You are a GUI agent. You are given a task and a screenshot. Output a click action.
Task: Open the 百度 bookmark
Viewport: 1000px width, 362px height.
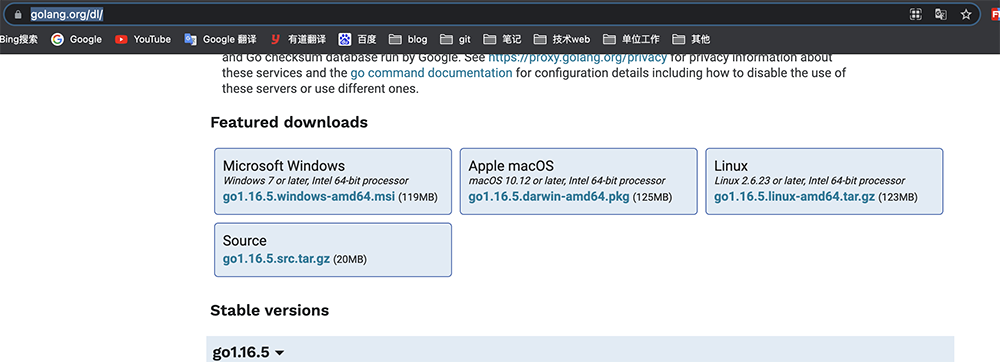tap(357, 40)
